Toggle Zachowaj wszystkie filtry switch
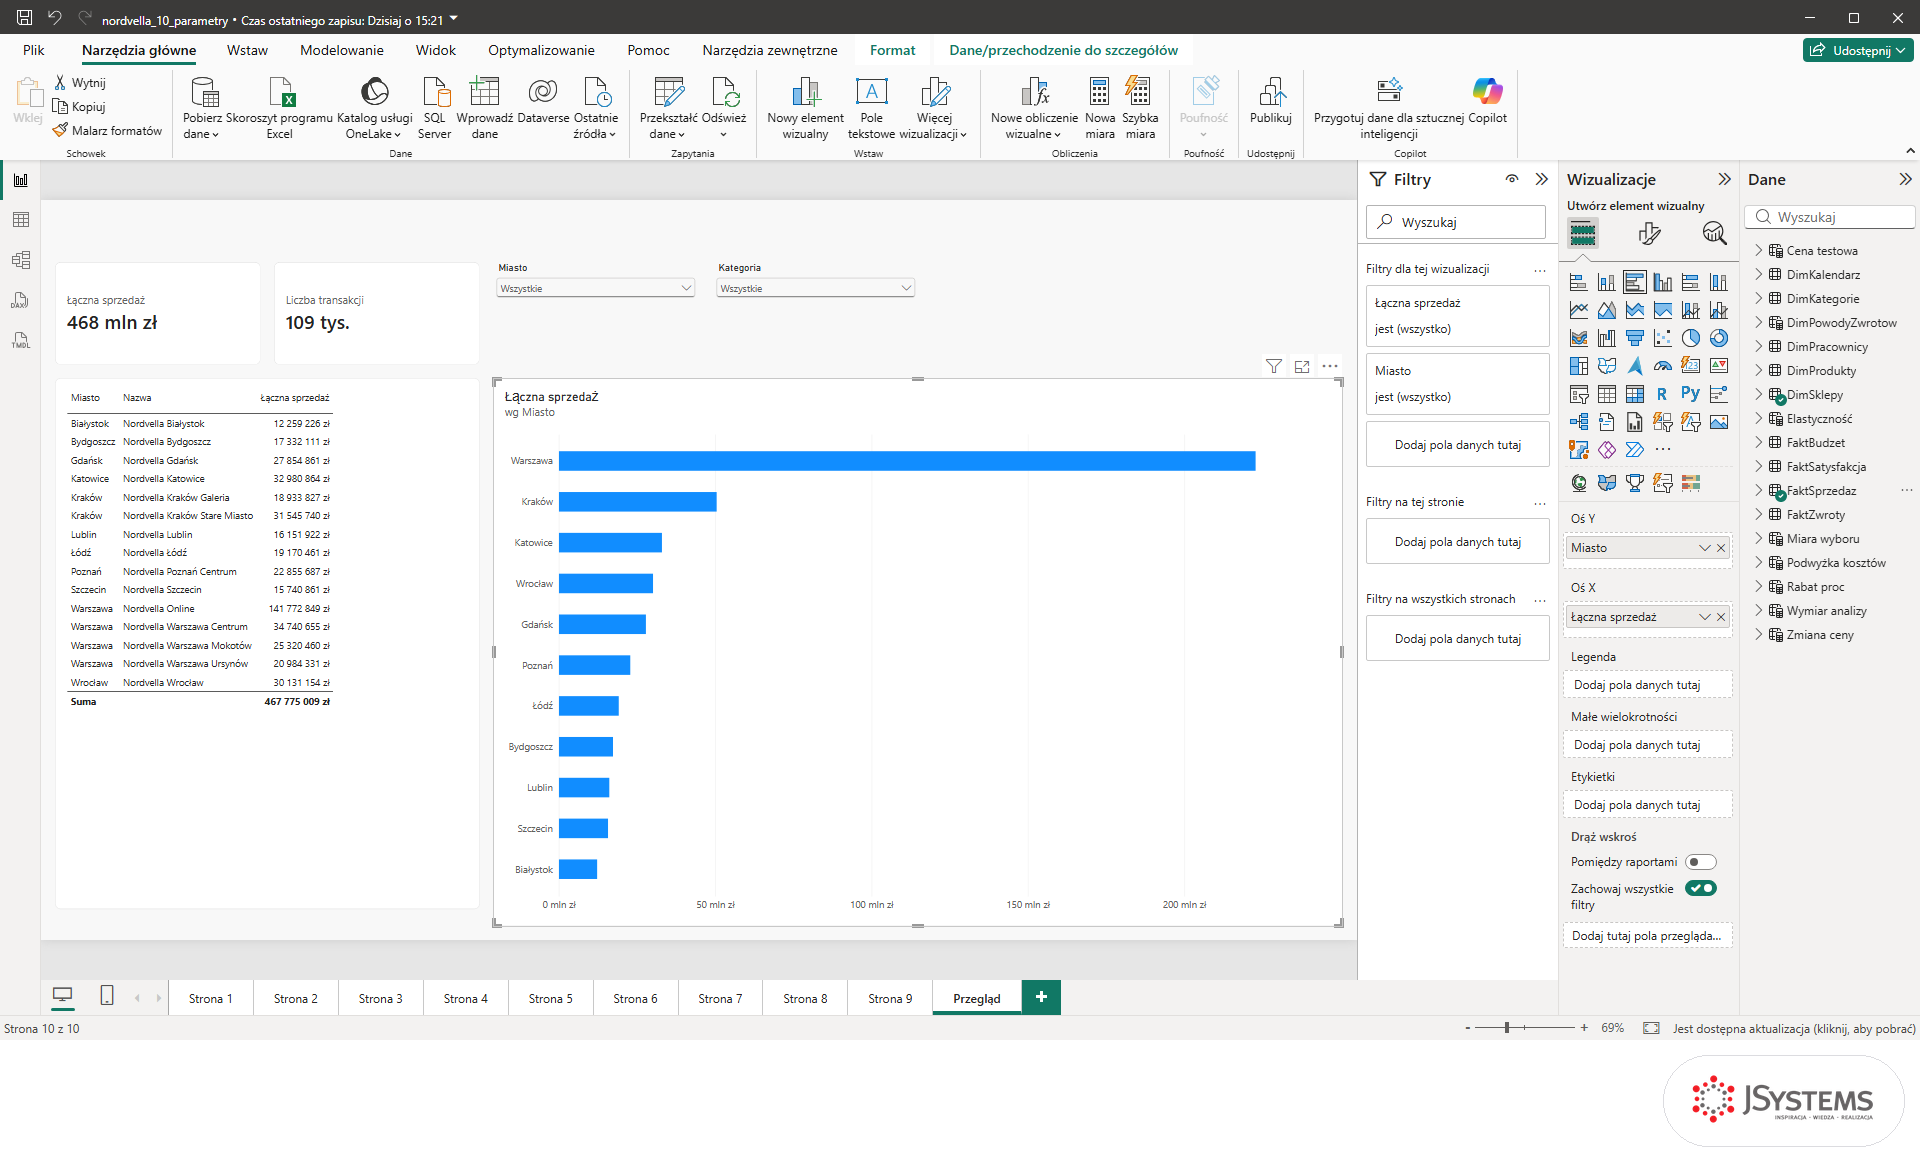The image size is (1920, 1162). click(1700, 888)
